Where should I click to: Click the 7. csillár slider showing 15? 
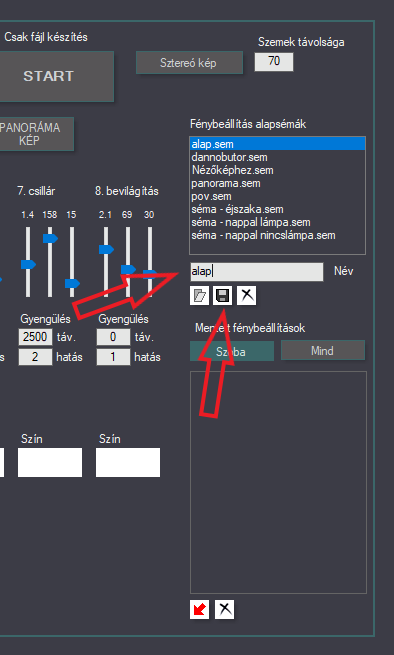pyautogui.click(x=72, y=262)
